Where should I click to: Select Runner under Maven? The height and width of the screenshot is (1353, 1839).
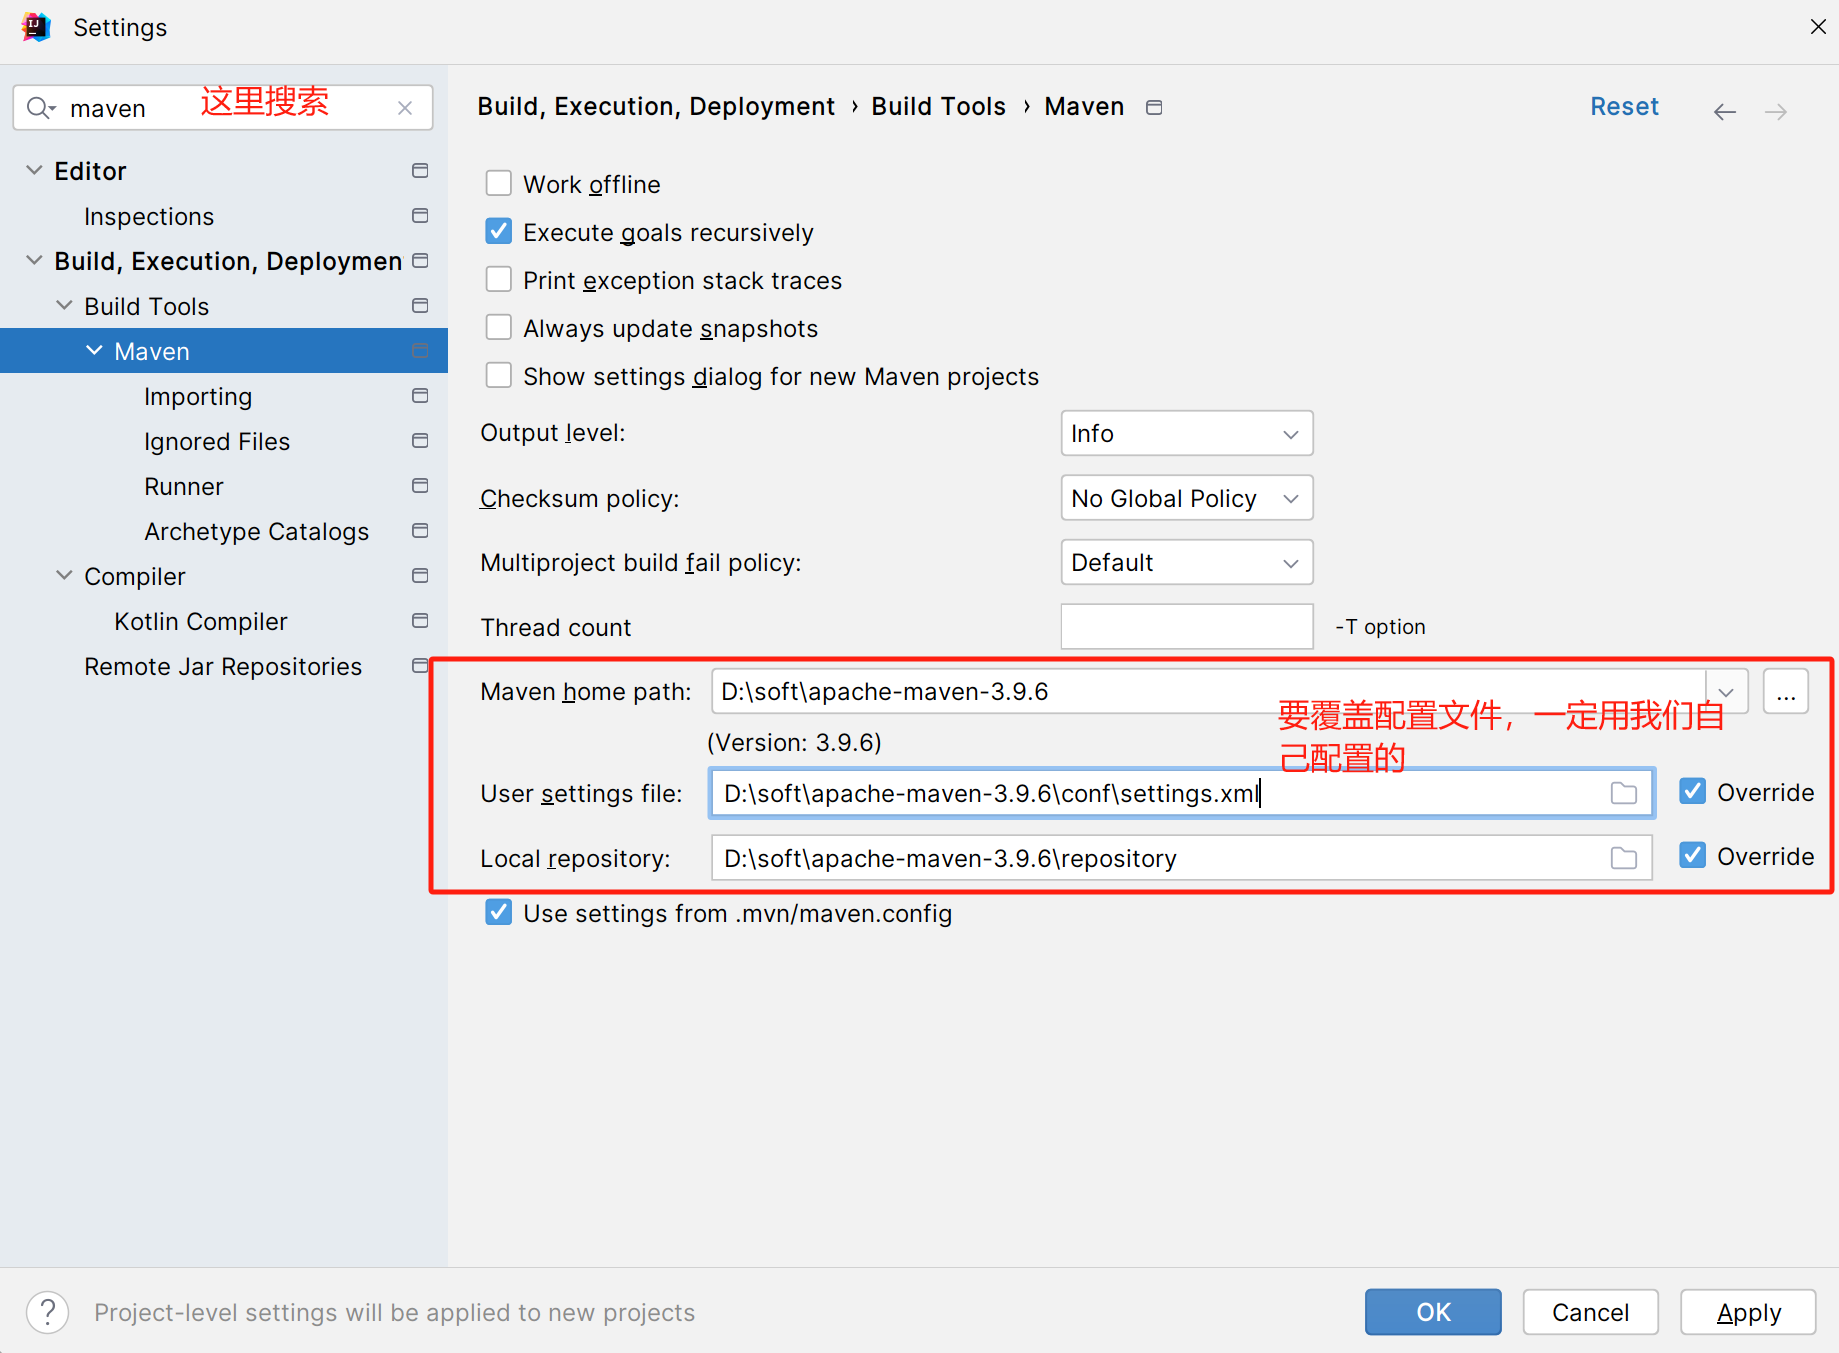coord(184,487)
